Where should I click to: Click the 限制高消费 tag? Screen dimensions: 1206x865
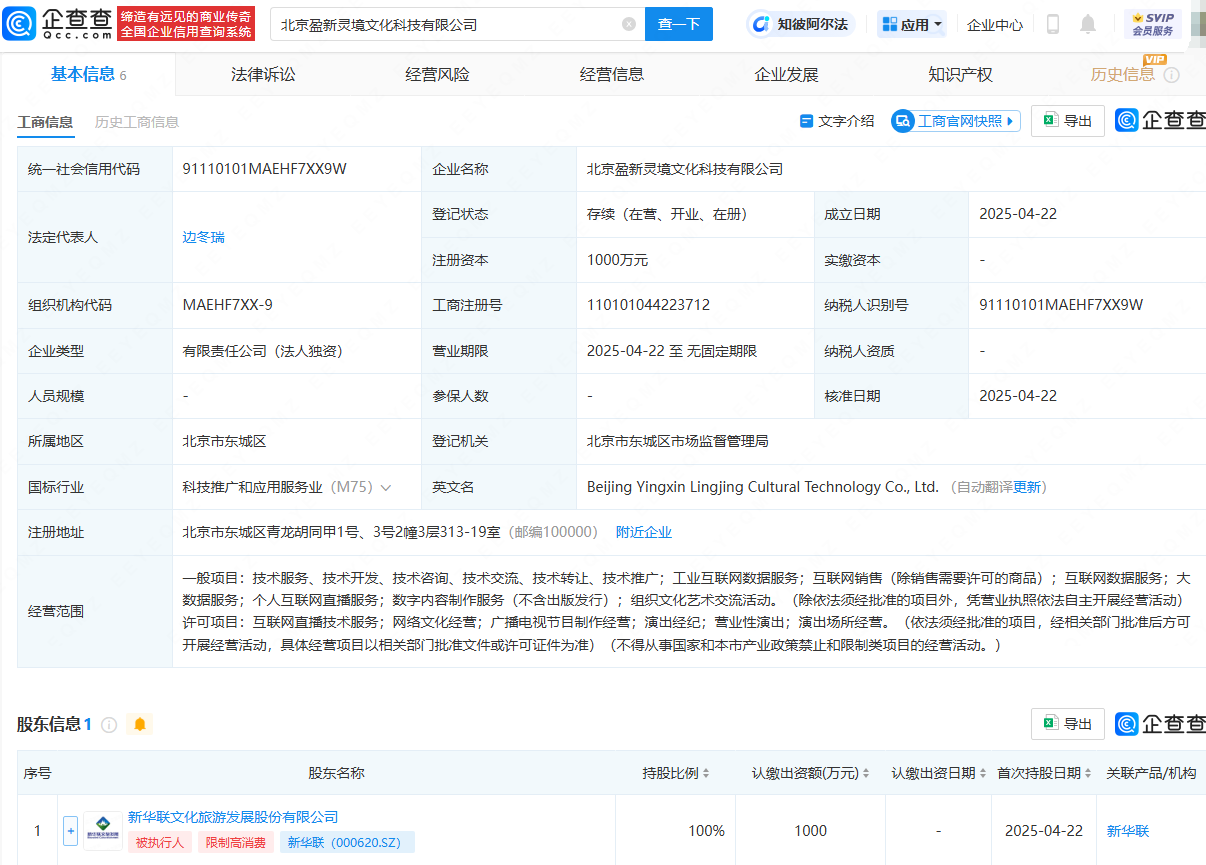tap(235, 842)
